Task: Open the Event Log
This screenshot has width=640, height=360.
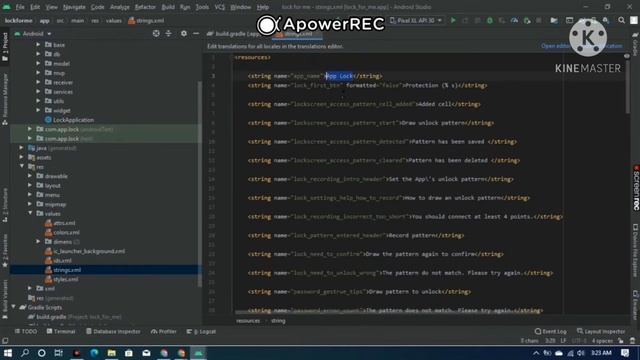Action: click(x=550, y=331)
